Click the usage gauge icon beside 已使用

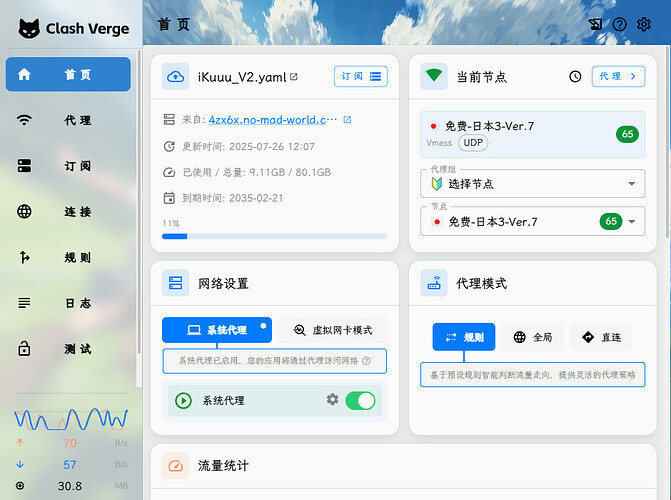(x=169, y=172)
